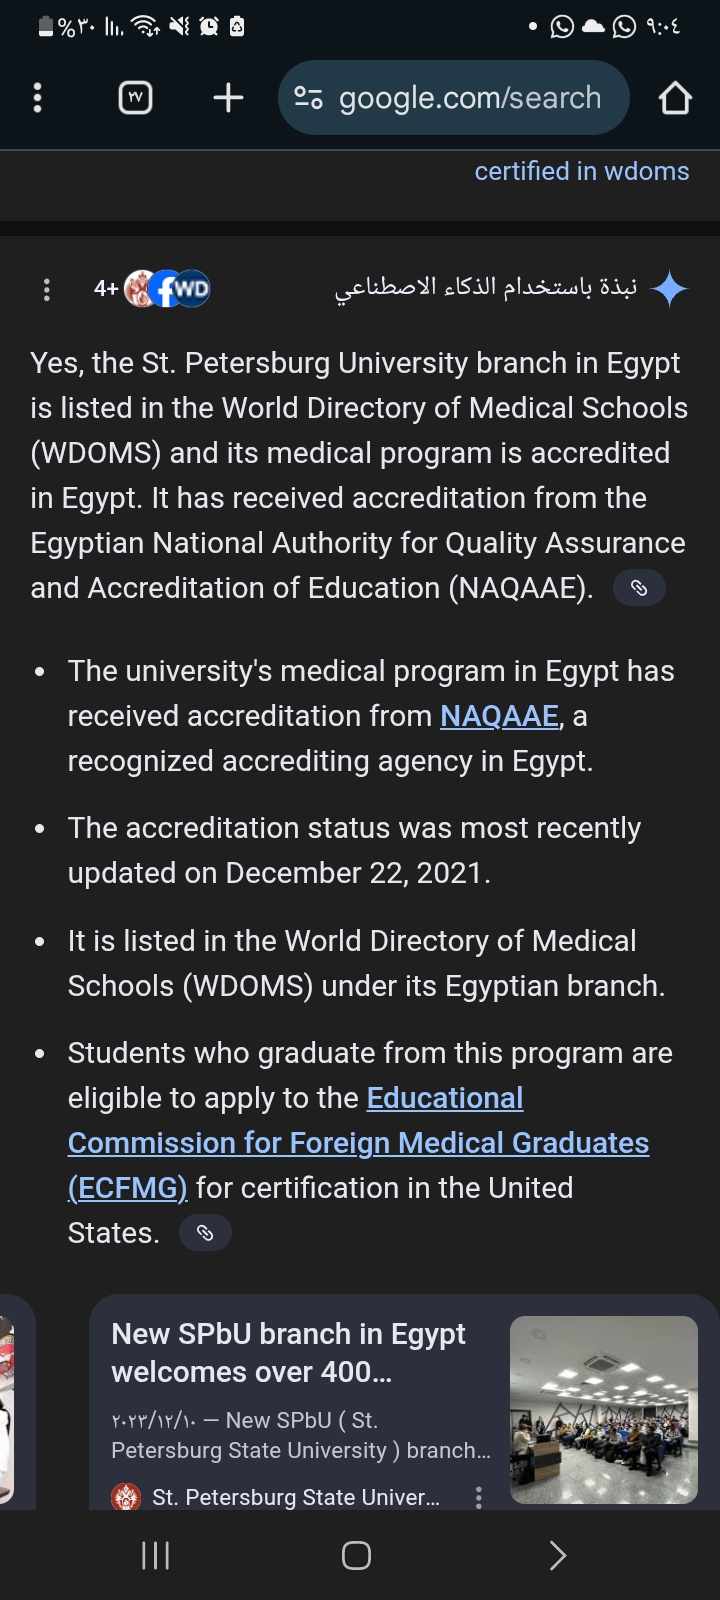Tap 'certified in wdoms' suggestion link
Screen dimensions: 720x1600
click(581, 171)
